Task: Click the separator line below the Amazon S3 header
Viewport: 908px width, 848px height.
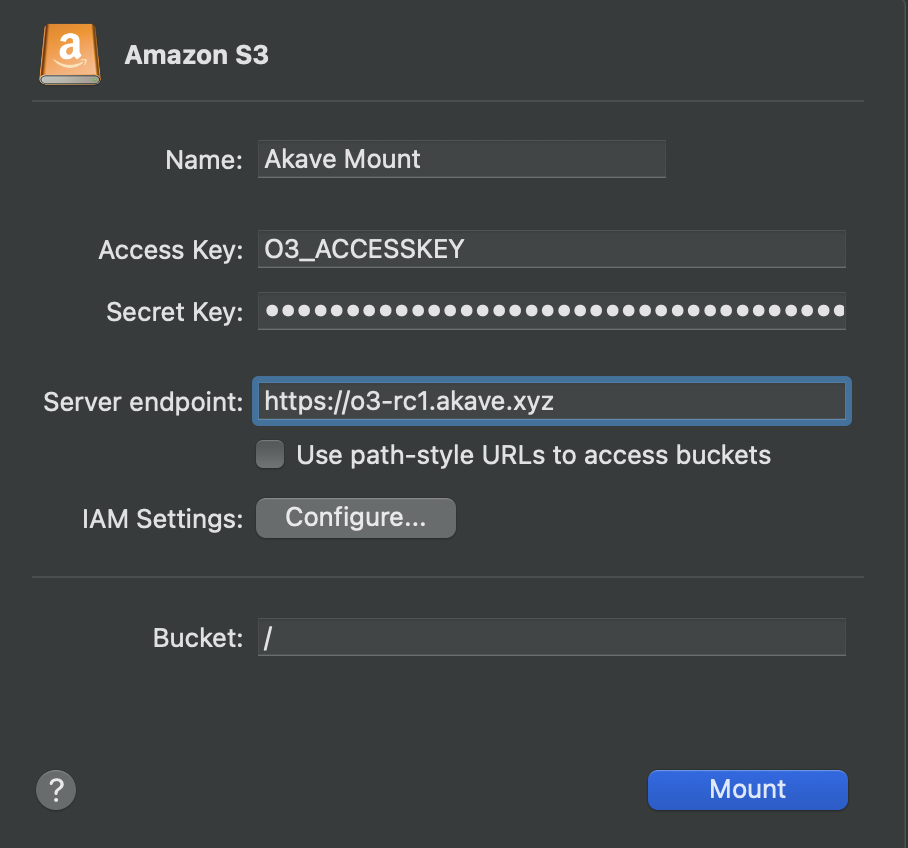Action: pyautogui.click(x=448, y=101)
